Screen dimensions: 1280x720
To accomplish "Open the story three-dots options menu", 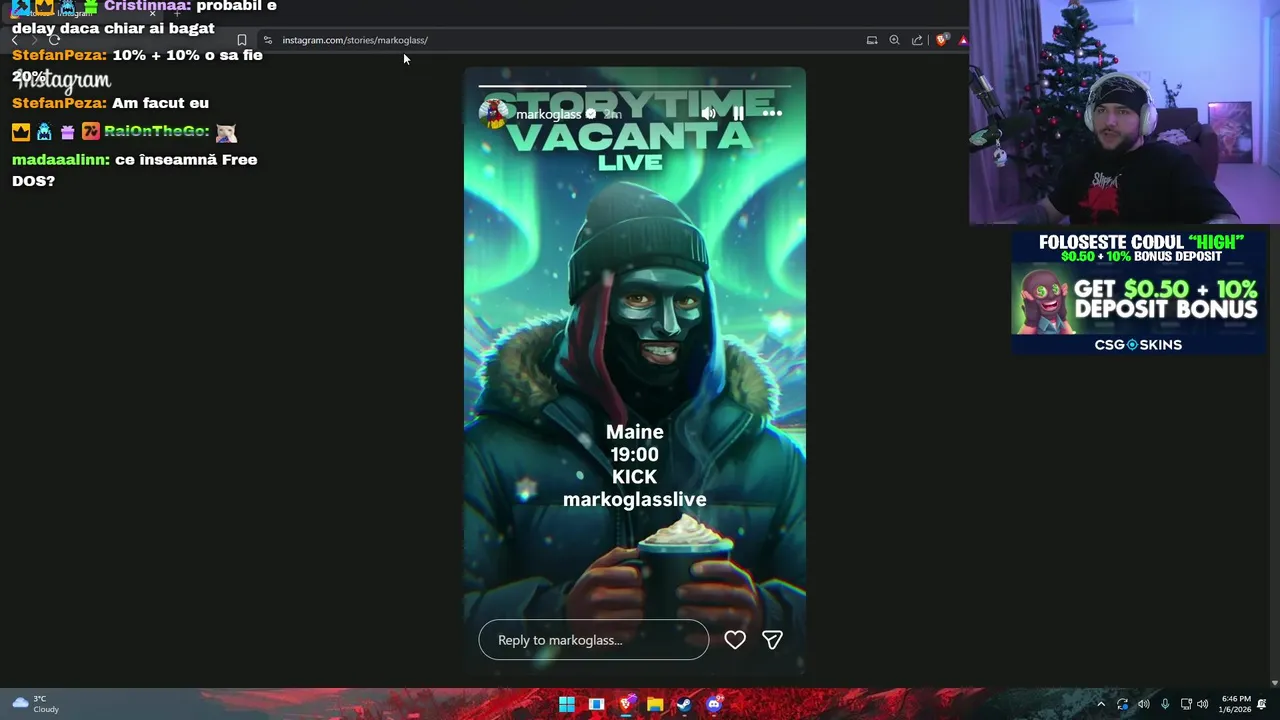I will 772,114.
